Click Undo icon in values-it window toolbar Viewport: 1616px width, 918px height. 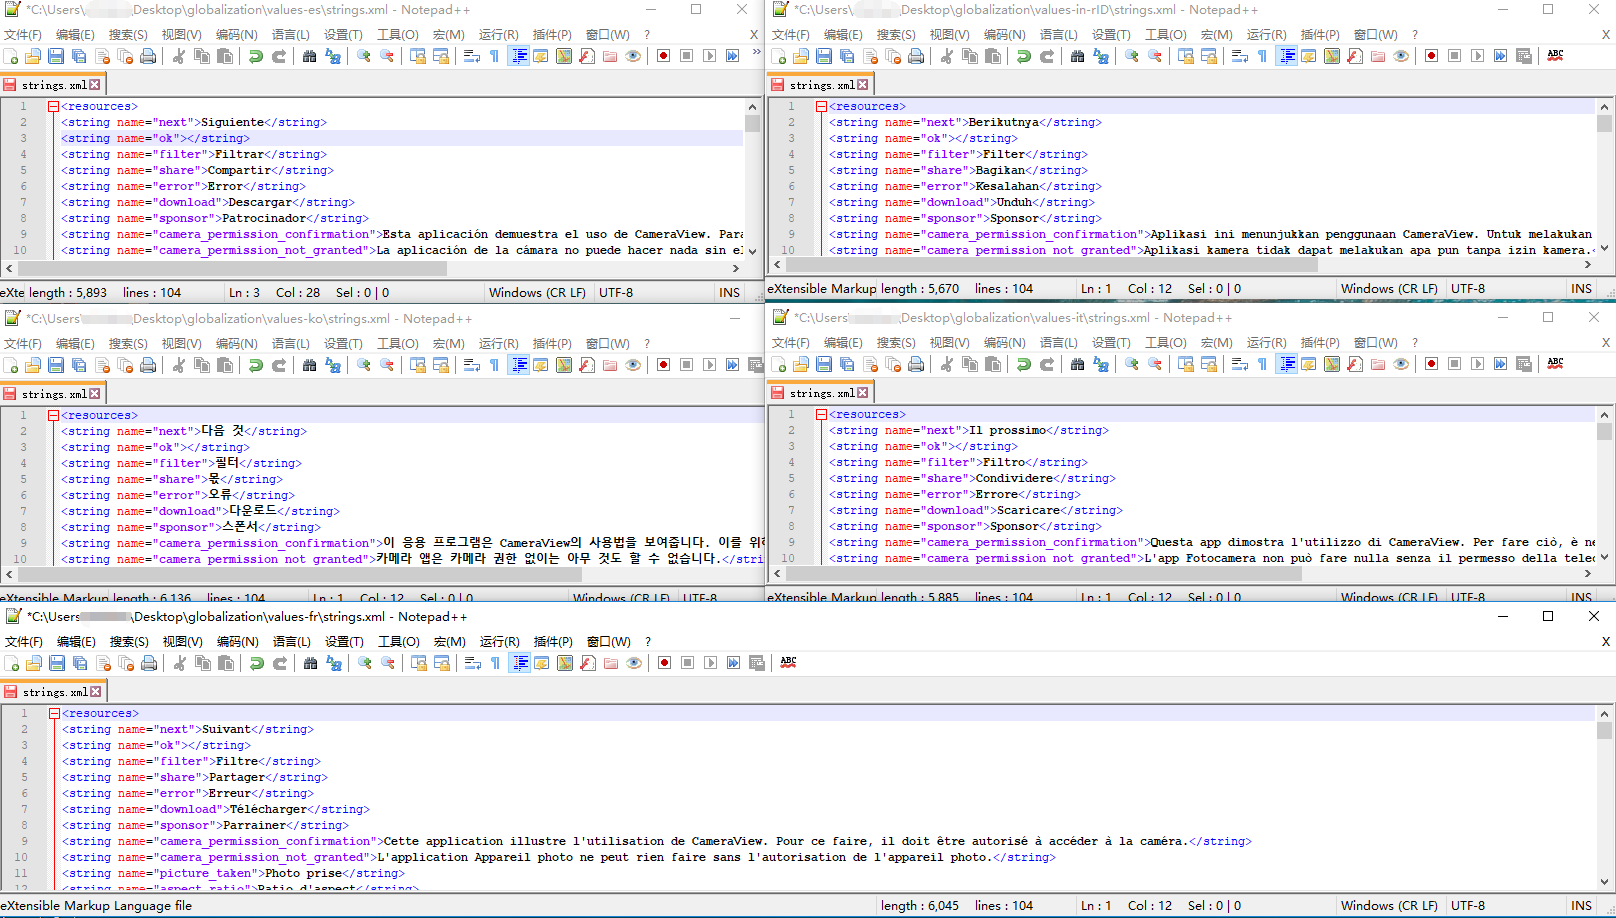click(x=1024, y=364)
